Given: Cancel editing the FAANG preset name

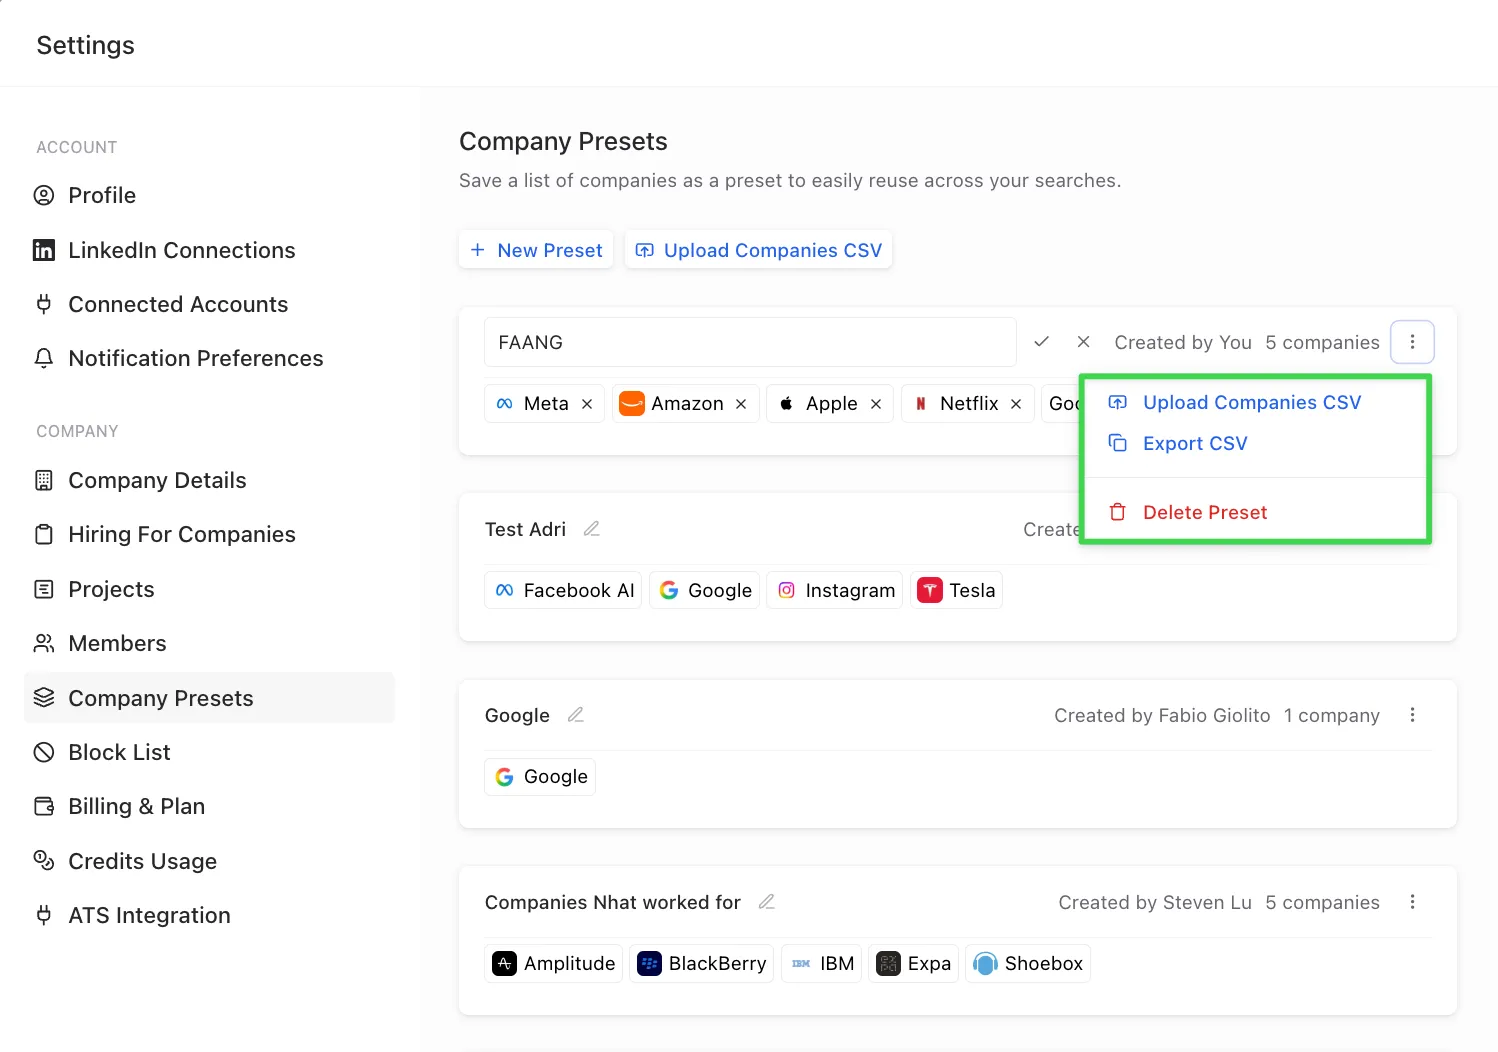Looking at the screenshot, I should click(x=1083, y=342).
